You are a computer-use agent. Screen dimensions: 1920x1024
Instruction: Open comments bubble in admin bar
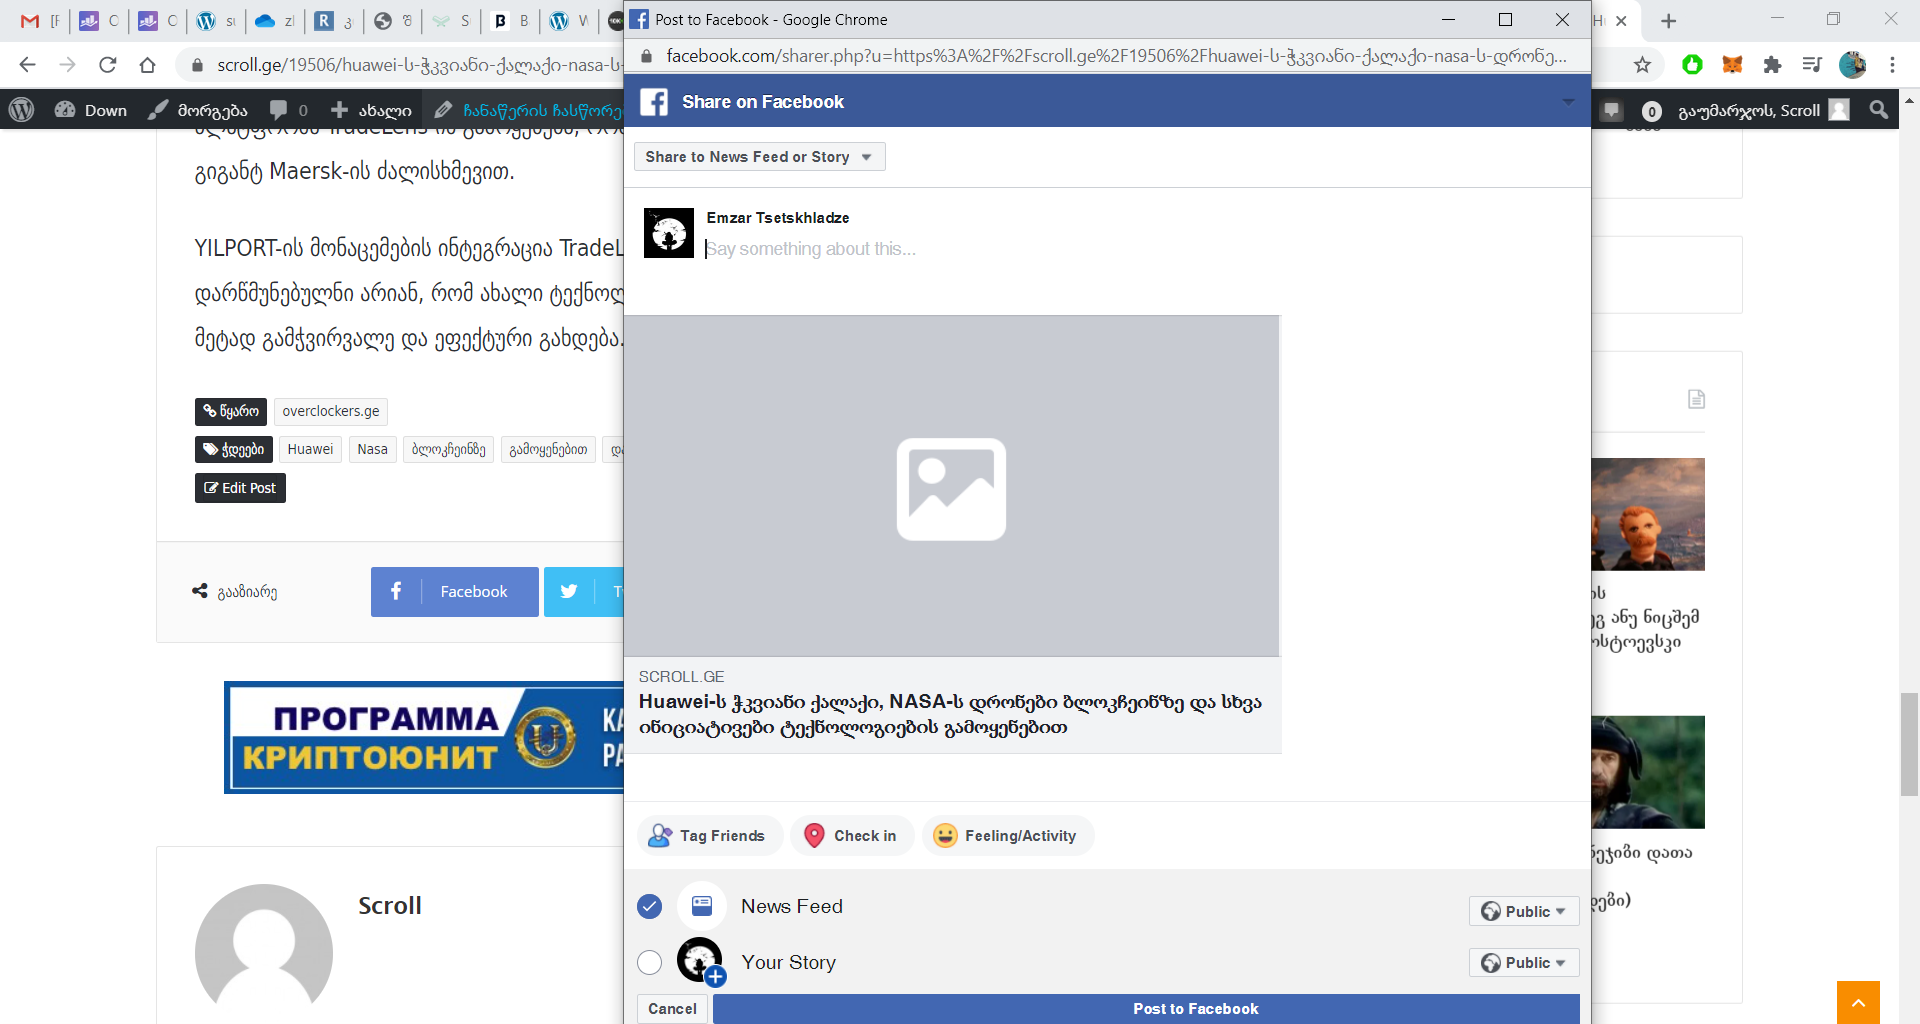click(288, 110)
